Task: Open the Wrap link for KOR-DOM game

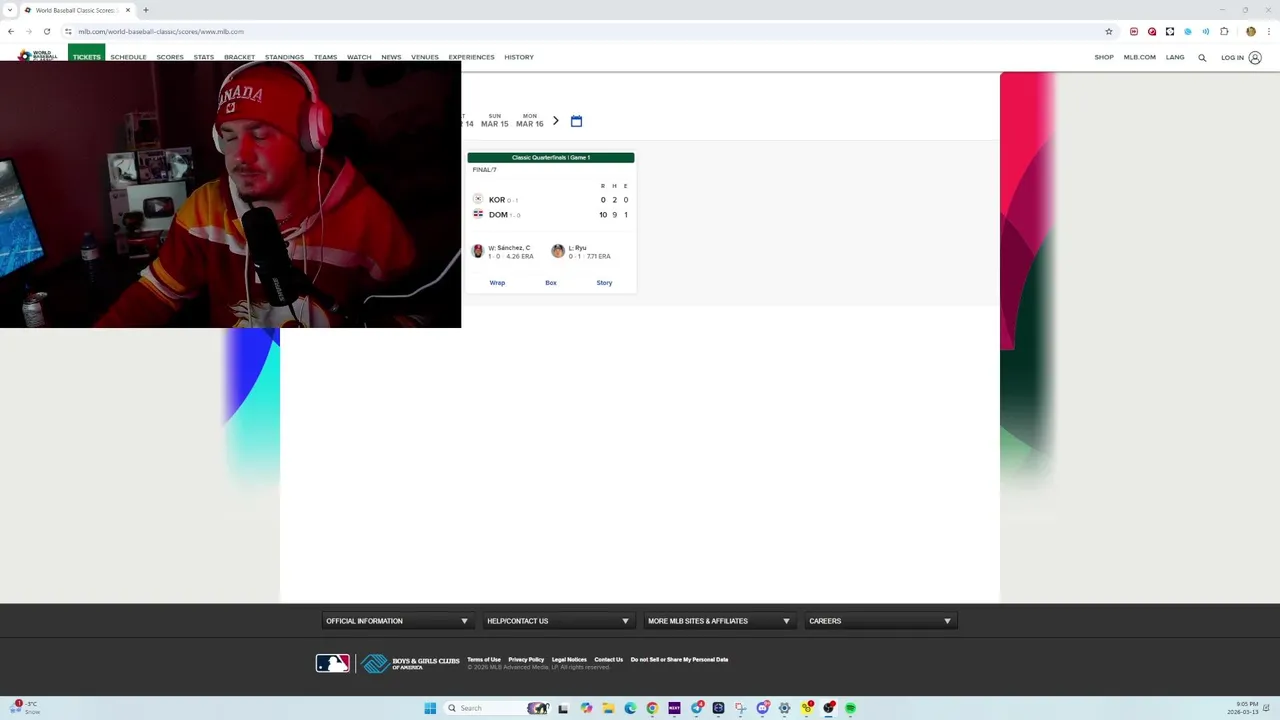Action: point(497,283)
